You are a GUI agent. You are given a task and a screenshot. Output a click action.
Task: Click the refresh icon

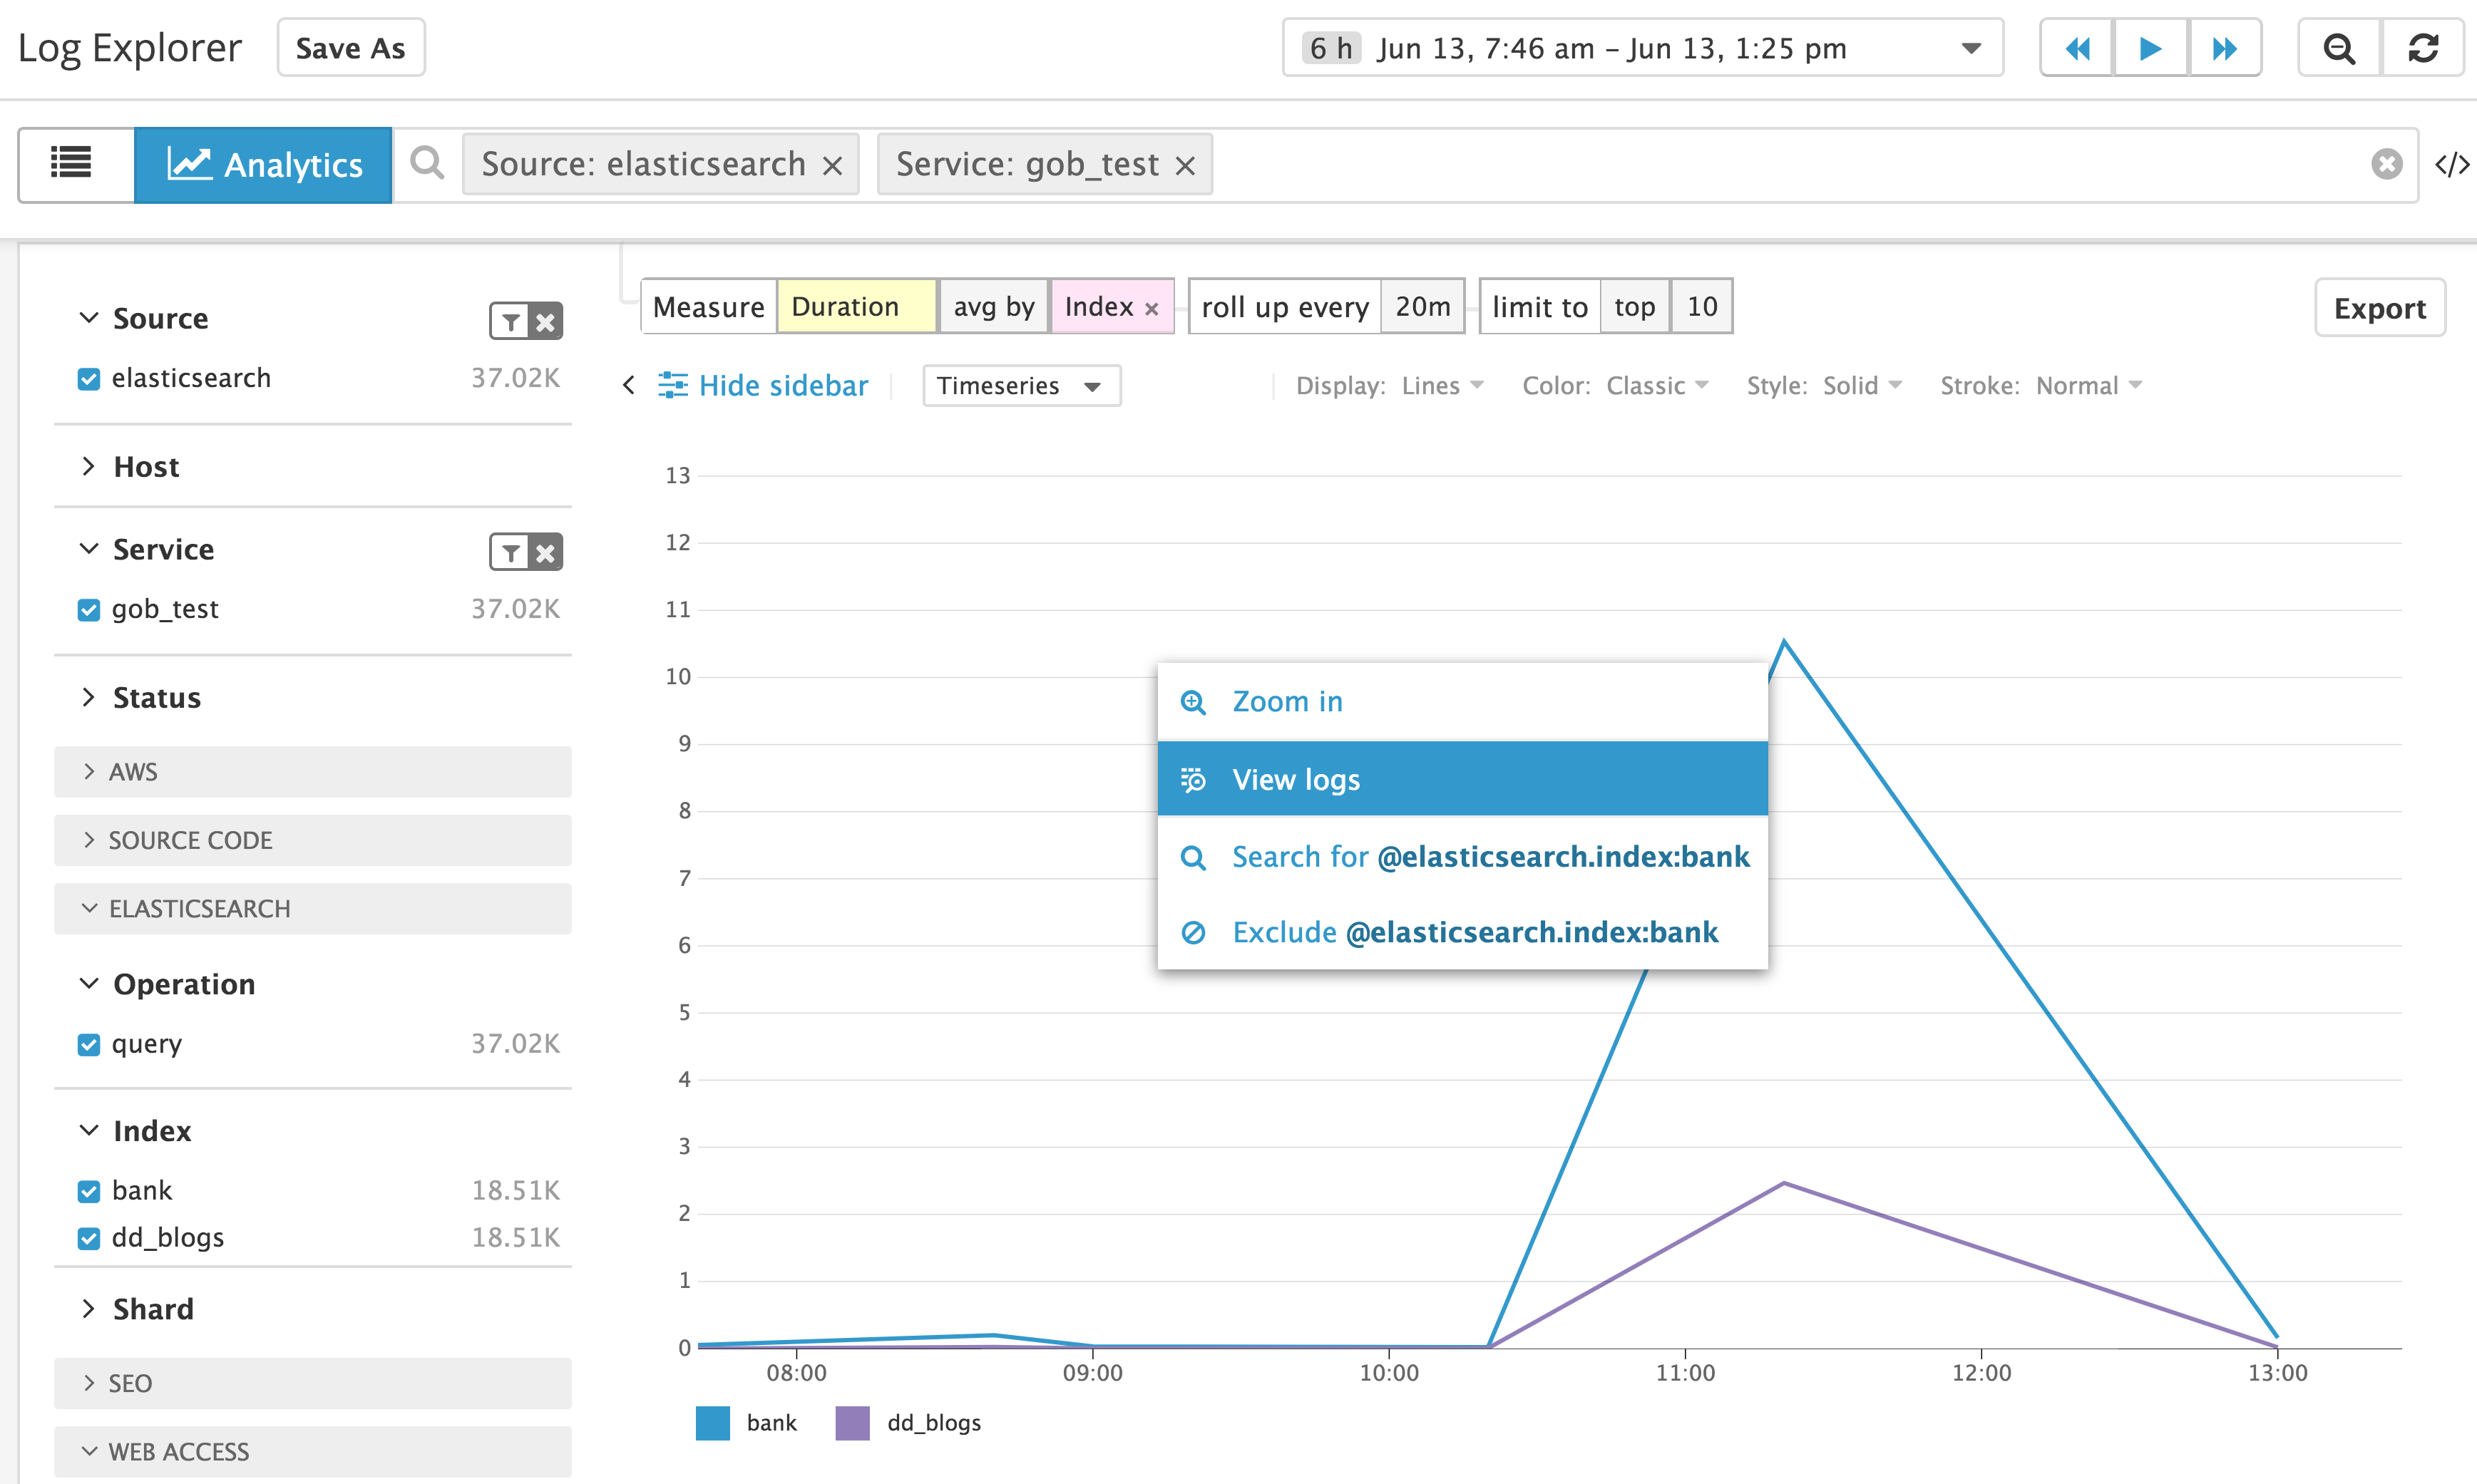2424,47
